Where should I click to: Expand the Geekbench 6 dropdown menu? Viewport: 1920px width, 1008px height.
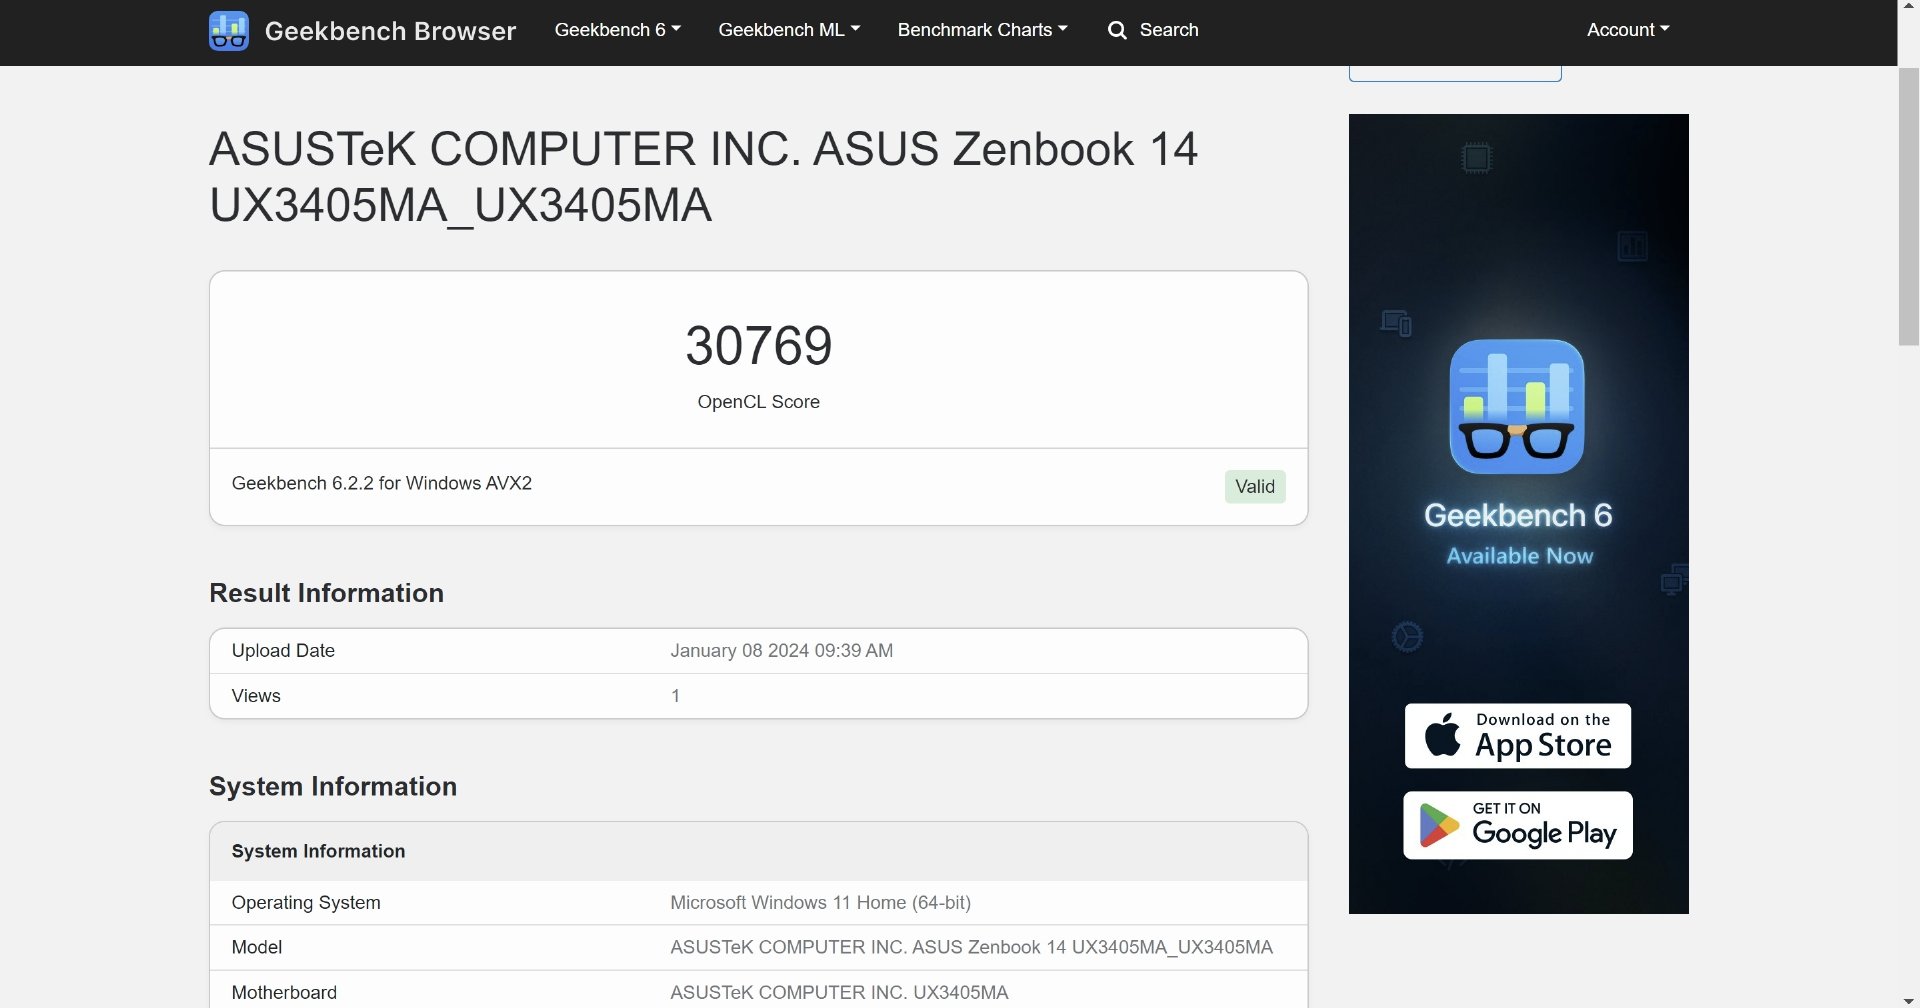[x=617, y=30]
